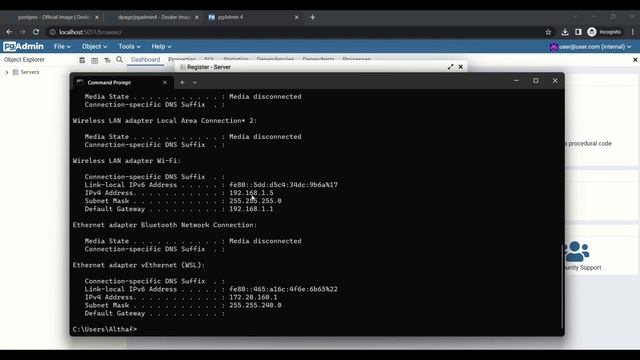640x360 pixels.
Task: Select the pgAdmin 4 browser tab
Action: (230, 17)
